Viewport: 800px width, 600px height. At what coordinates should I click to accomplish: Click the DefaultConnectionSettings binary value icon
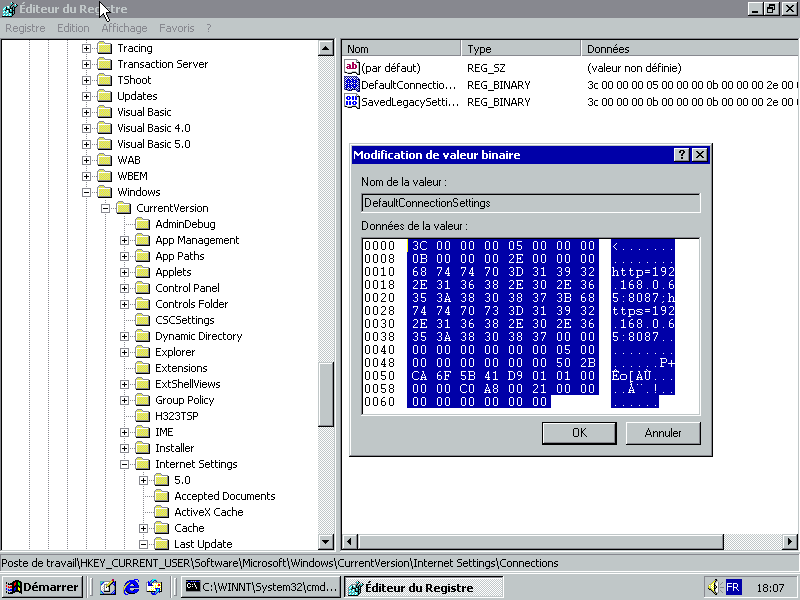pyautogui.click(x=352, y=84)
